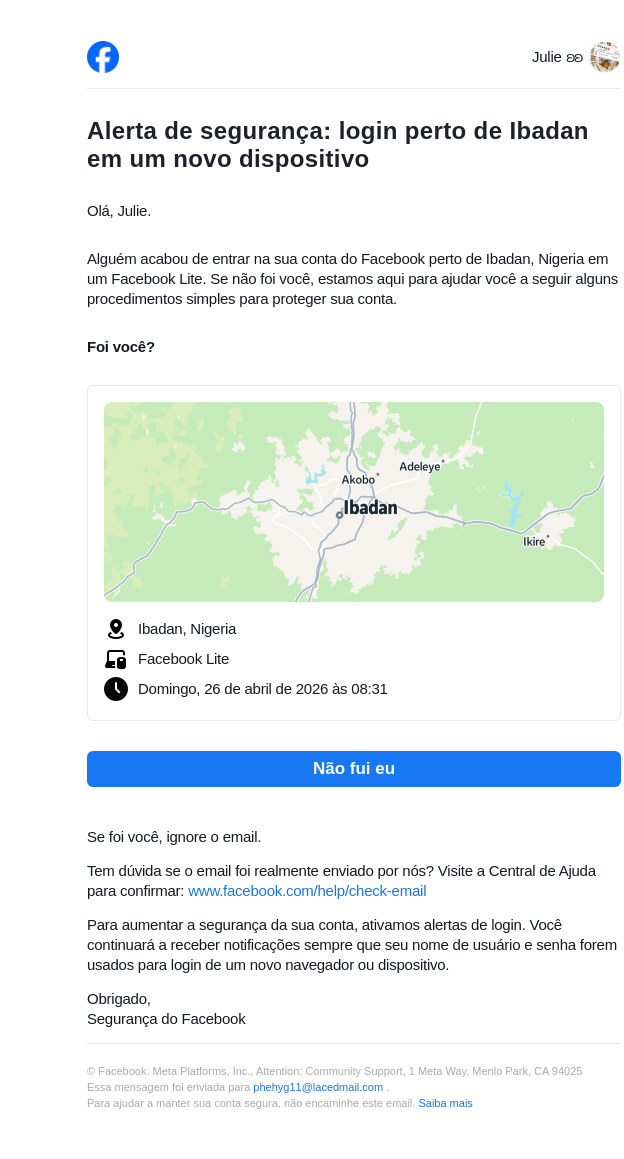Click the location pin icon
The height and width of the screenshot is (1159, 624).
click(116, 629)
